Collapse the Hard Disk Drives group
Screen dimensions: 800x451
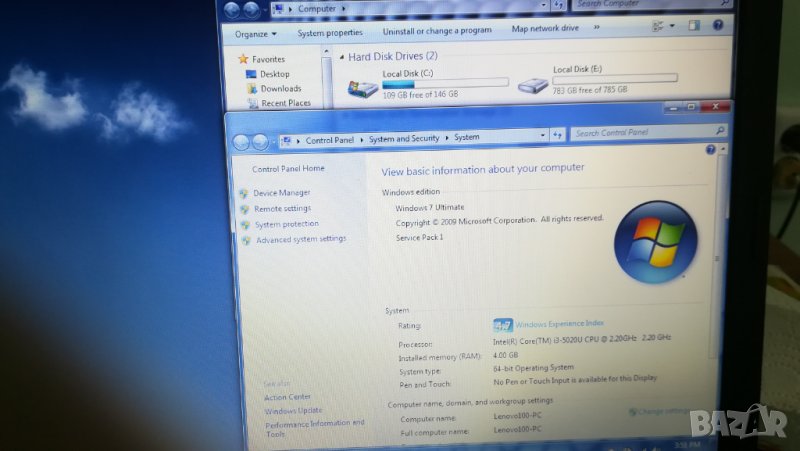pos(340,58)
